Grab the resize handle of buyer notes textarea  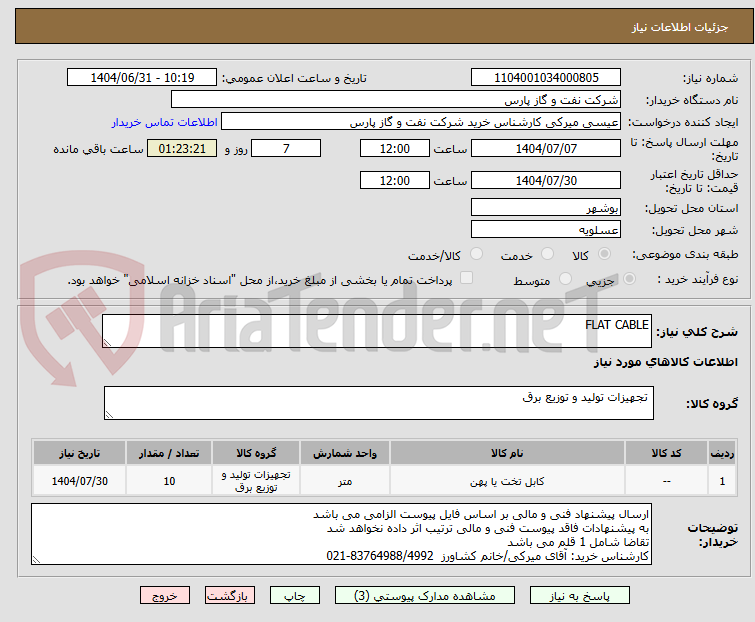(36, 560)
